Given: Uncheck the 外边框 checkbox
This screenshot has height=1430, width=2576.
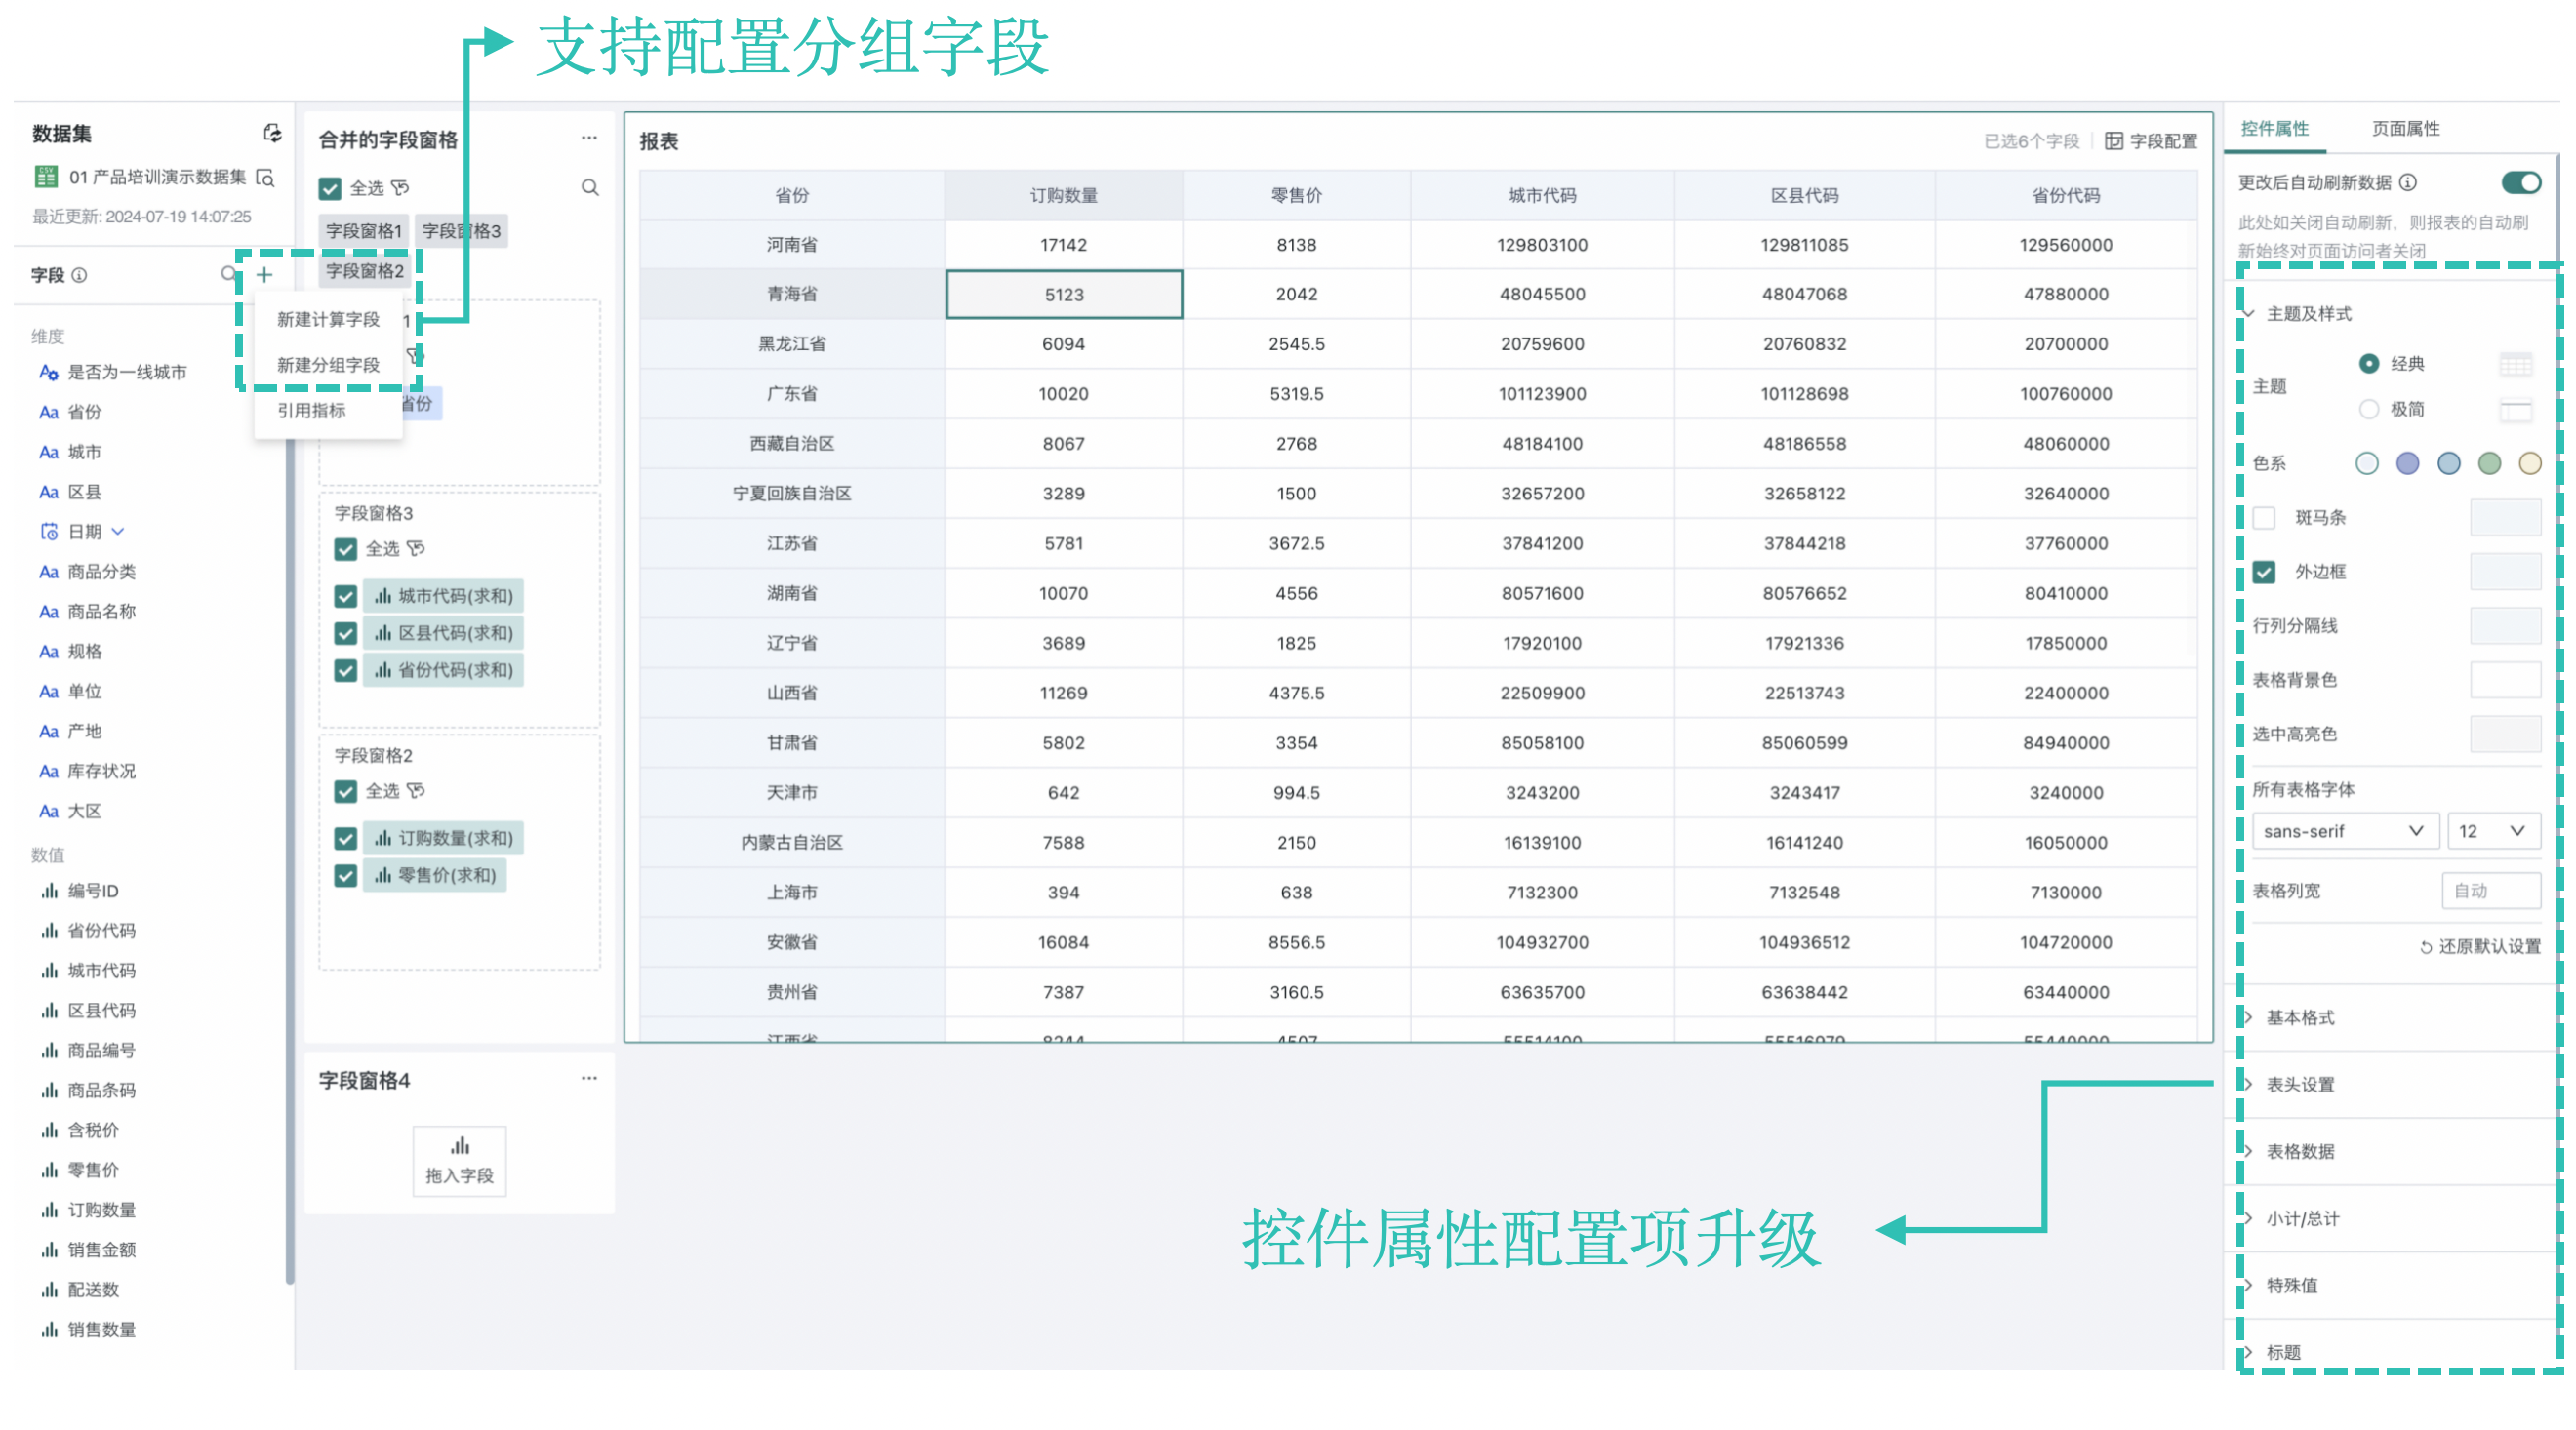Looking at the screenshot, I should tap(2264, 572).
